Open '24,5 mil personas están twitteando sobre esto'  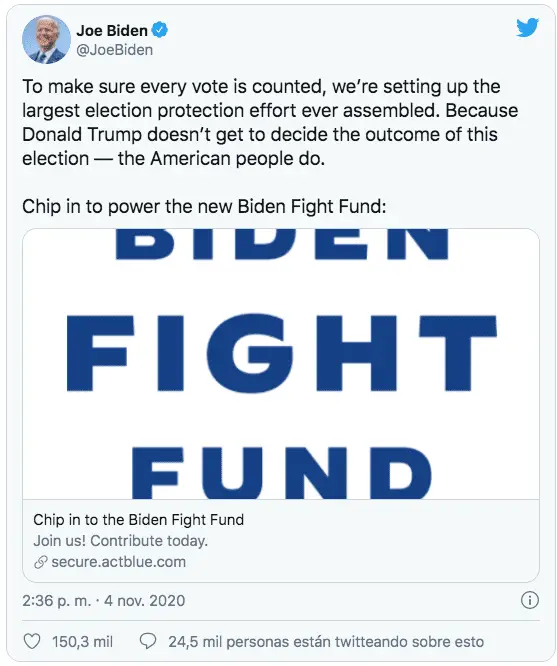[326, 642]
